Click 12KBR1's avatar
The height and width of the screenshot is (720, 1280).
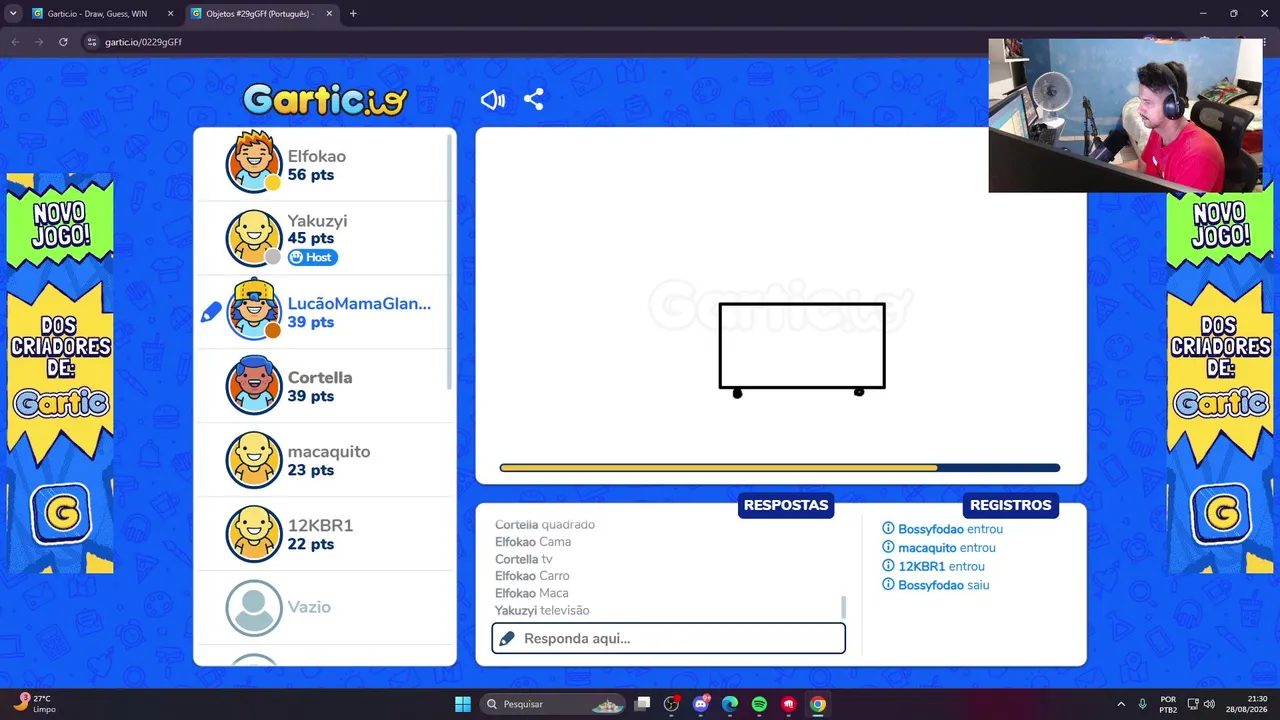click(254, 534)
